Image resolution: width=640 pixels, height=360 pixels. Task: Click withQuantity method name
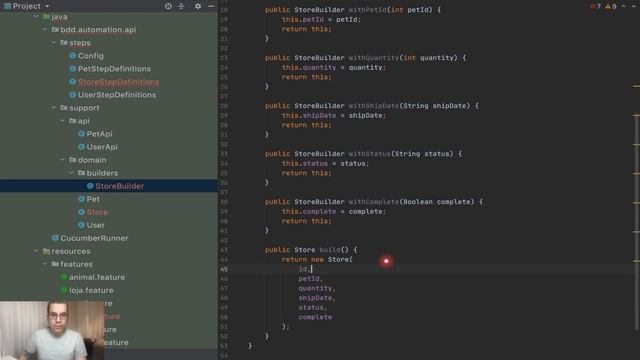click(373, 58)
